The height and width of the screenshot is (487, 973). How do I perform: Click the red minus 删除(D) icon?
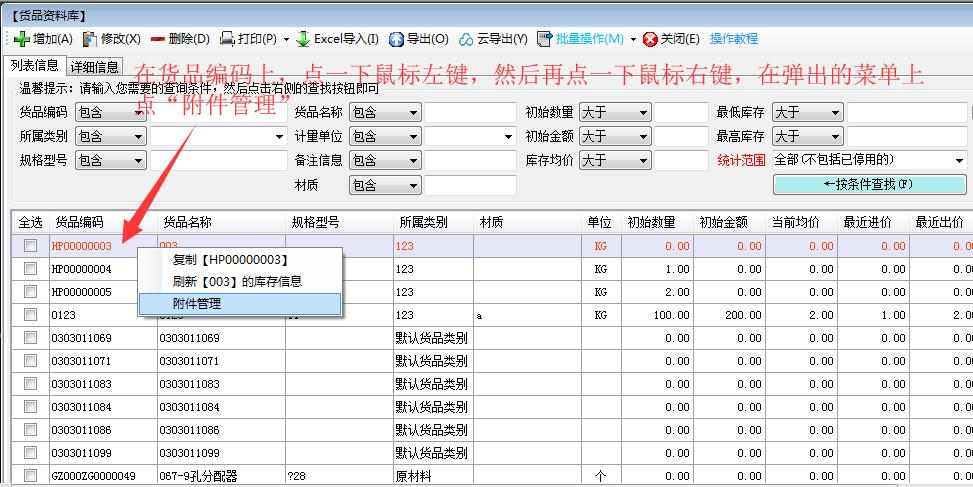(158, 39)
